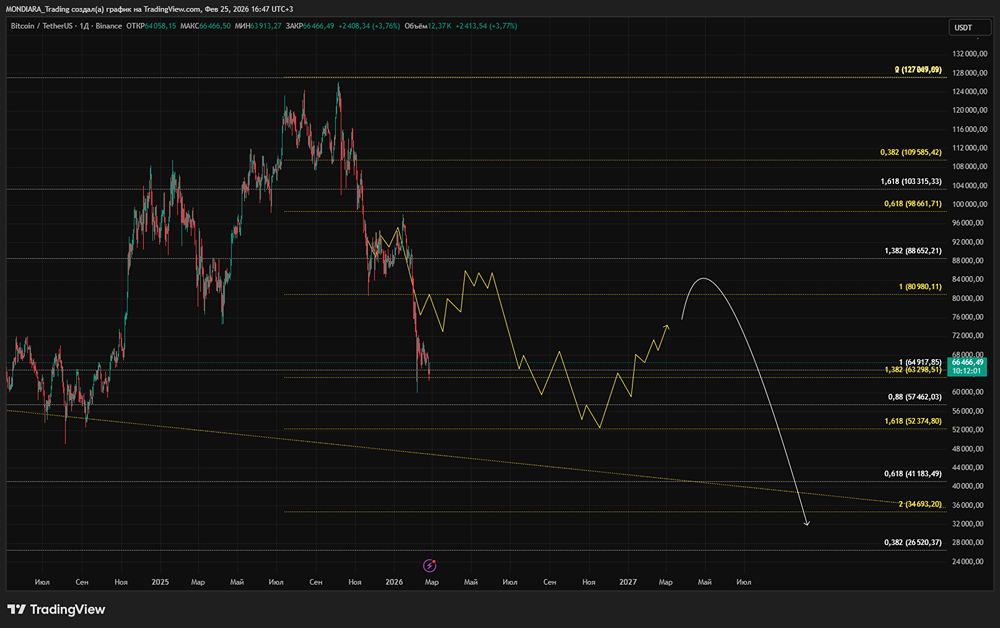
Task: Click the 1 (80 980,11) Fibonacci level
Action: pyautogui.click(x=920, y=287)
